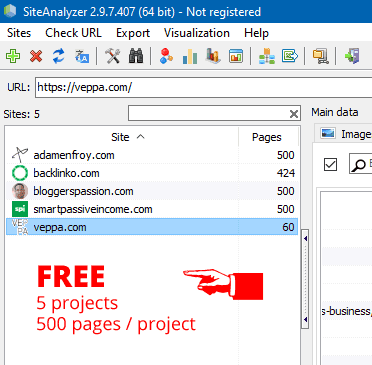This screenshot has width=372, height=365.
Task: Select bloggerspassion.com in the sites list
Action: (152, 191)
